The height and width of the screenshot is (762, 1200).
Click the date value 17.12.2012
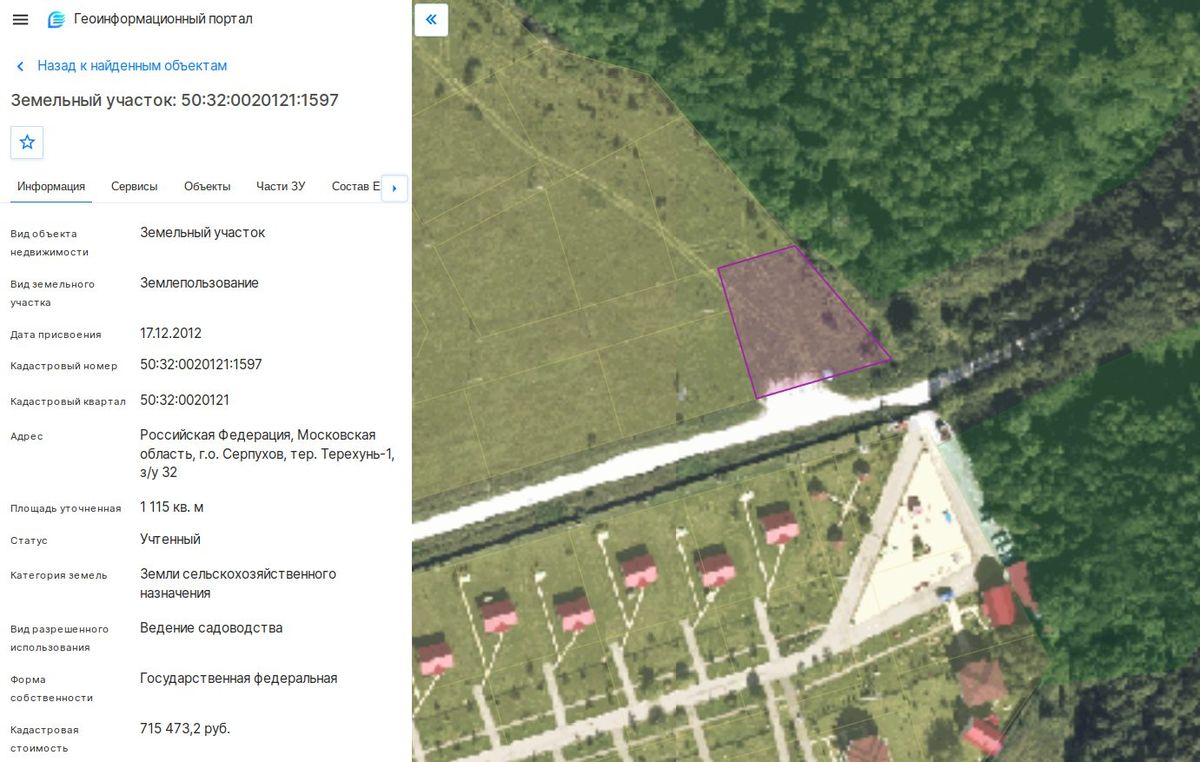click(171, 333)
